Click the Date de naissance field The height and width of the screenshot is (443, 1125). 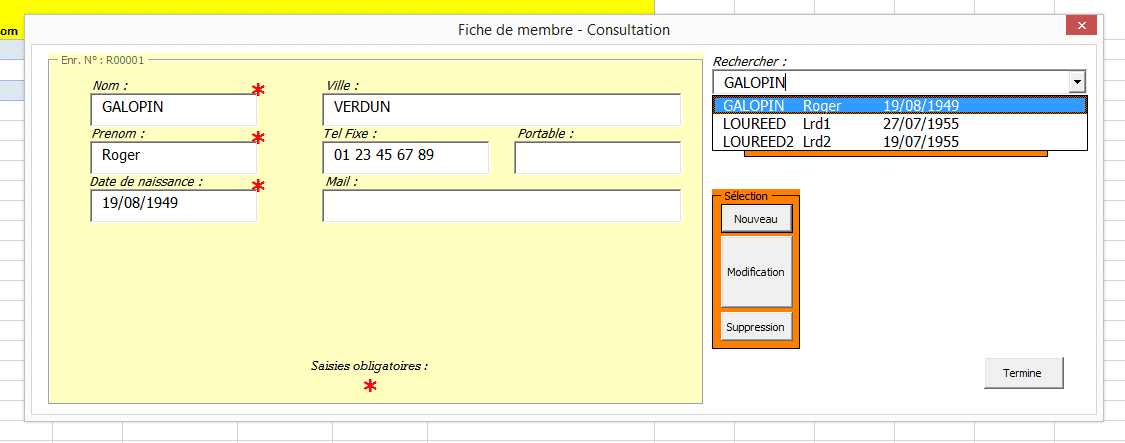coord(174,205)
